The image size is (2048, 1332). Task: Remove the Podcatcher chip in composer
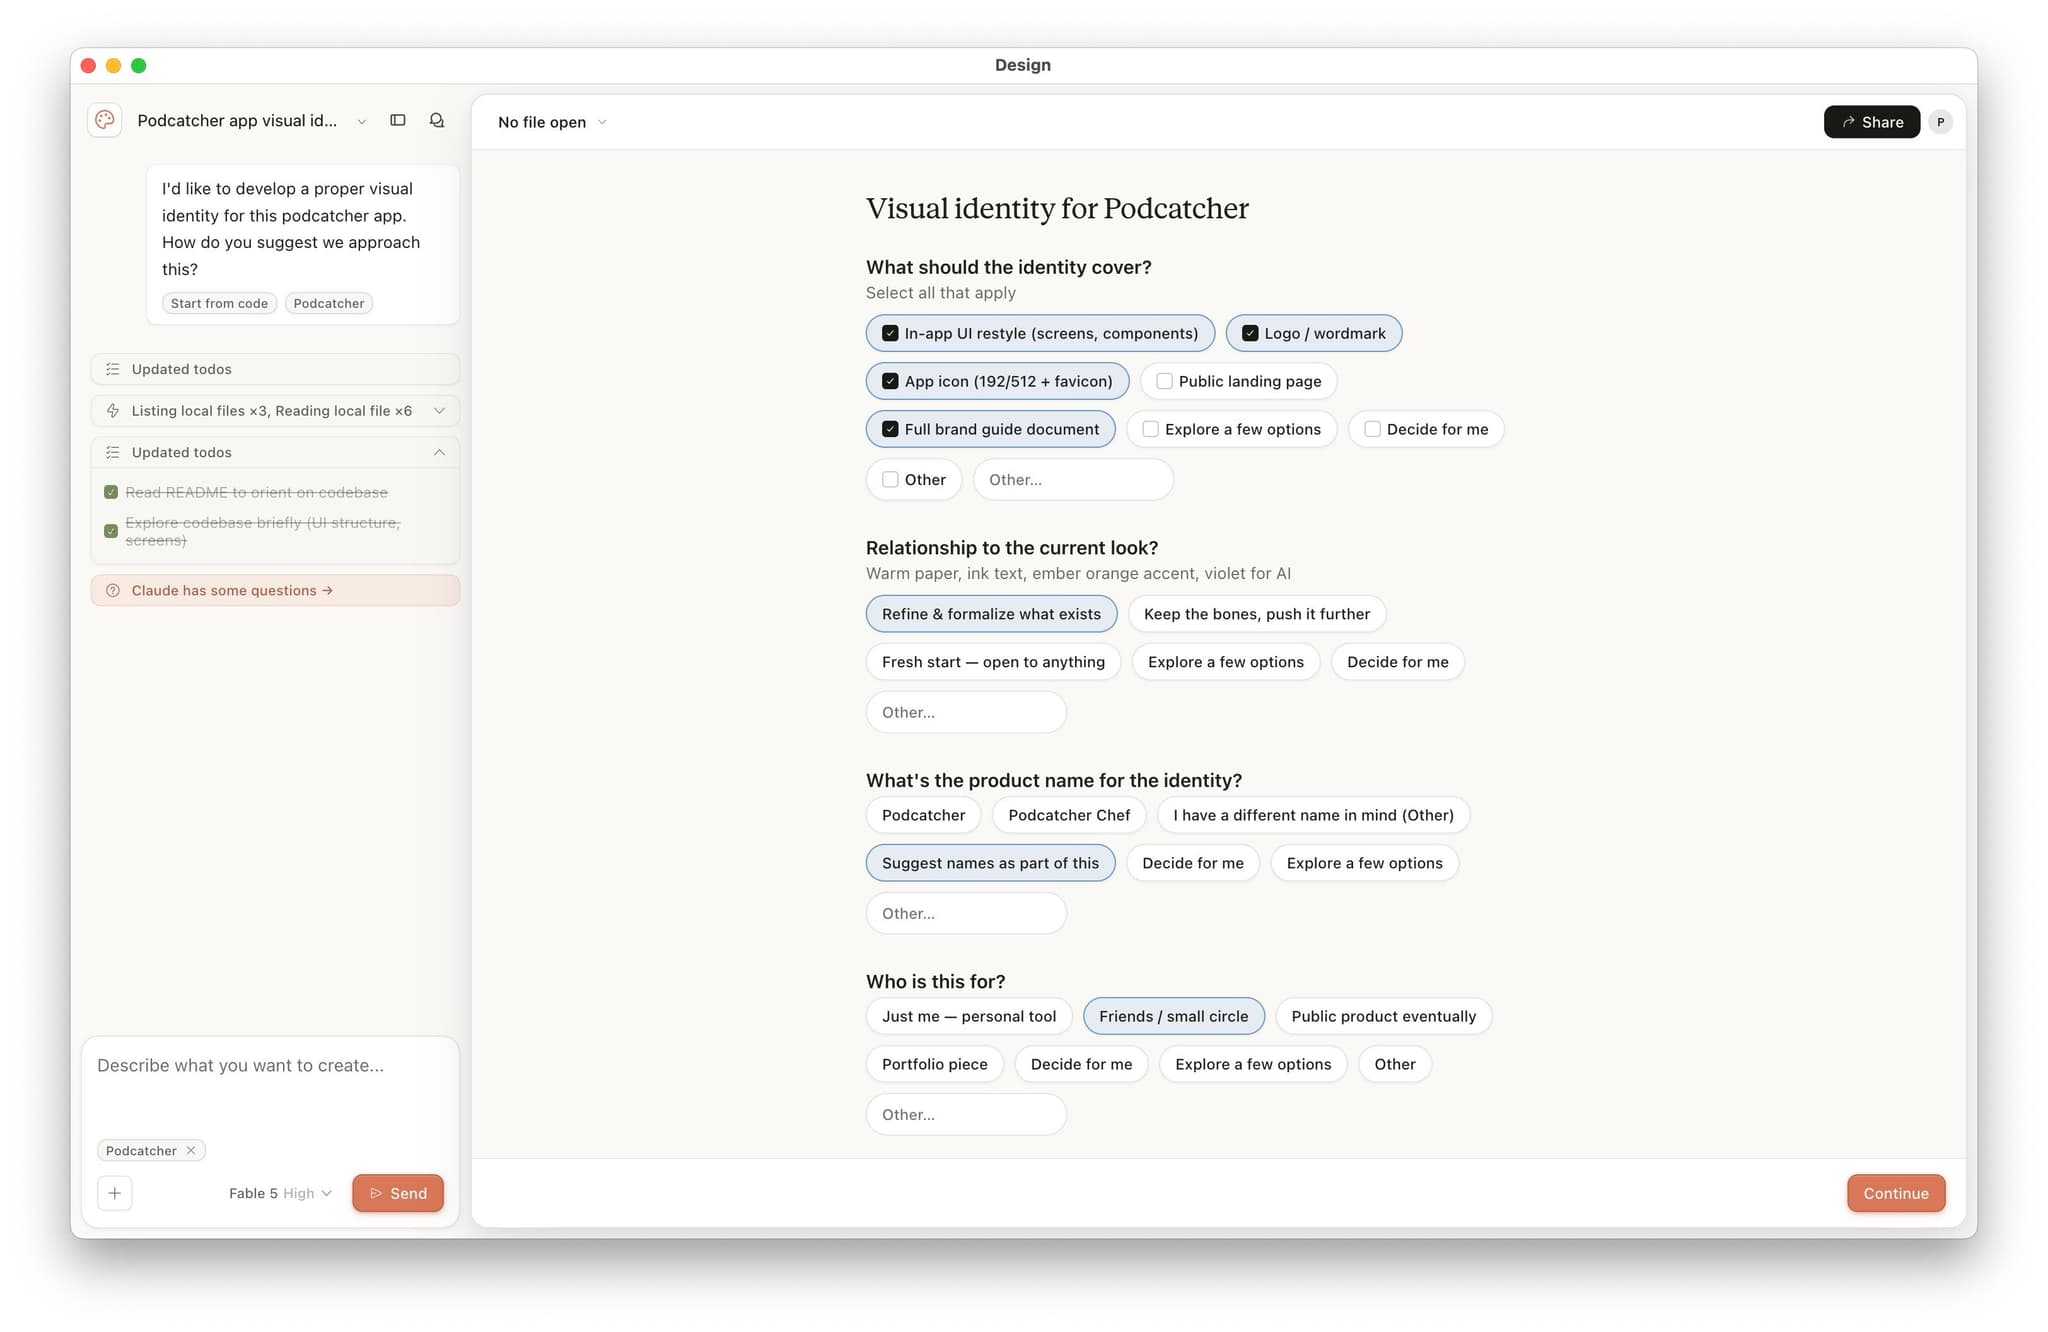(x=191, y=1151)
